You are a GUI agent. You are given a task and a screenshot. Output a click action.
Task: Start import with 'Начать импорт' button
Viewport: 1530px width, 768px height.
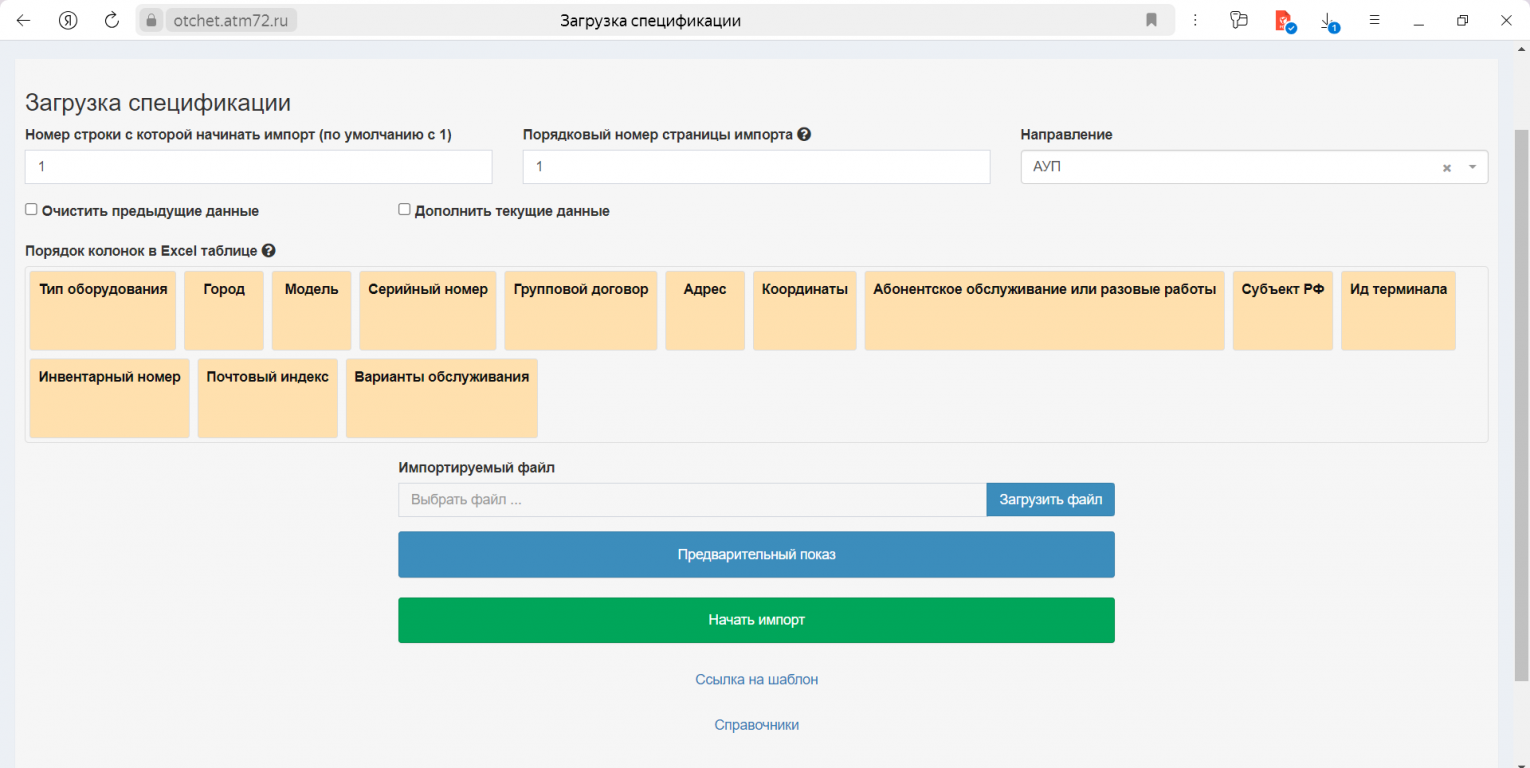pyautogui.click(x=756, y=620)
